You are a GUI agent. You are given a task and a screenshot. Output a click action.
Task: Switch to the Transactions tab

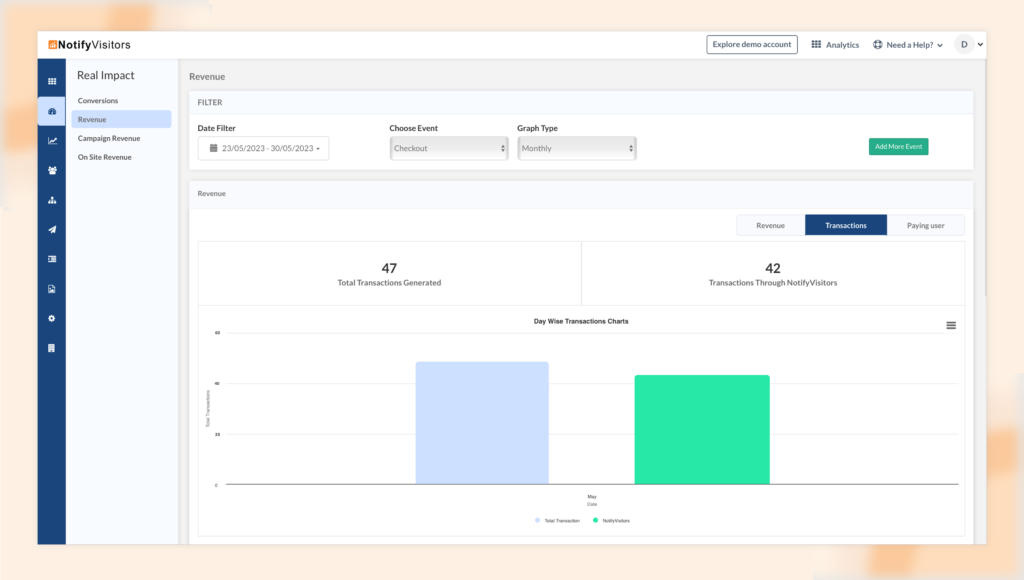click(x=846, y=225)
